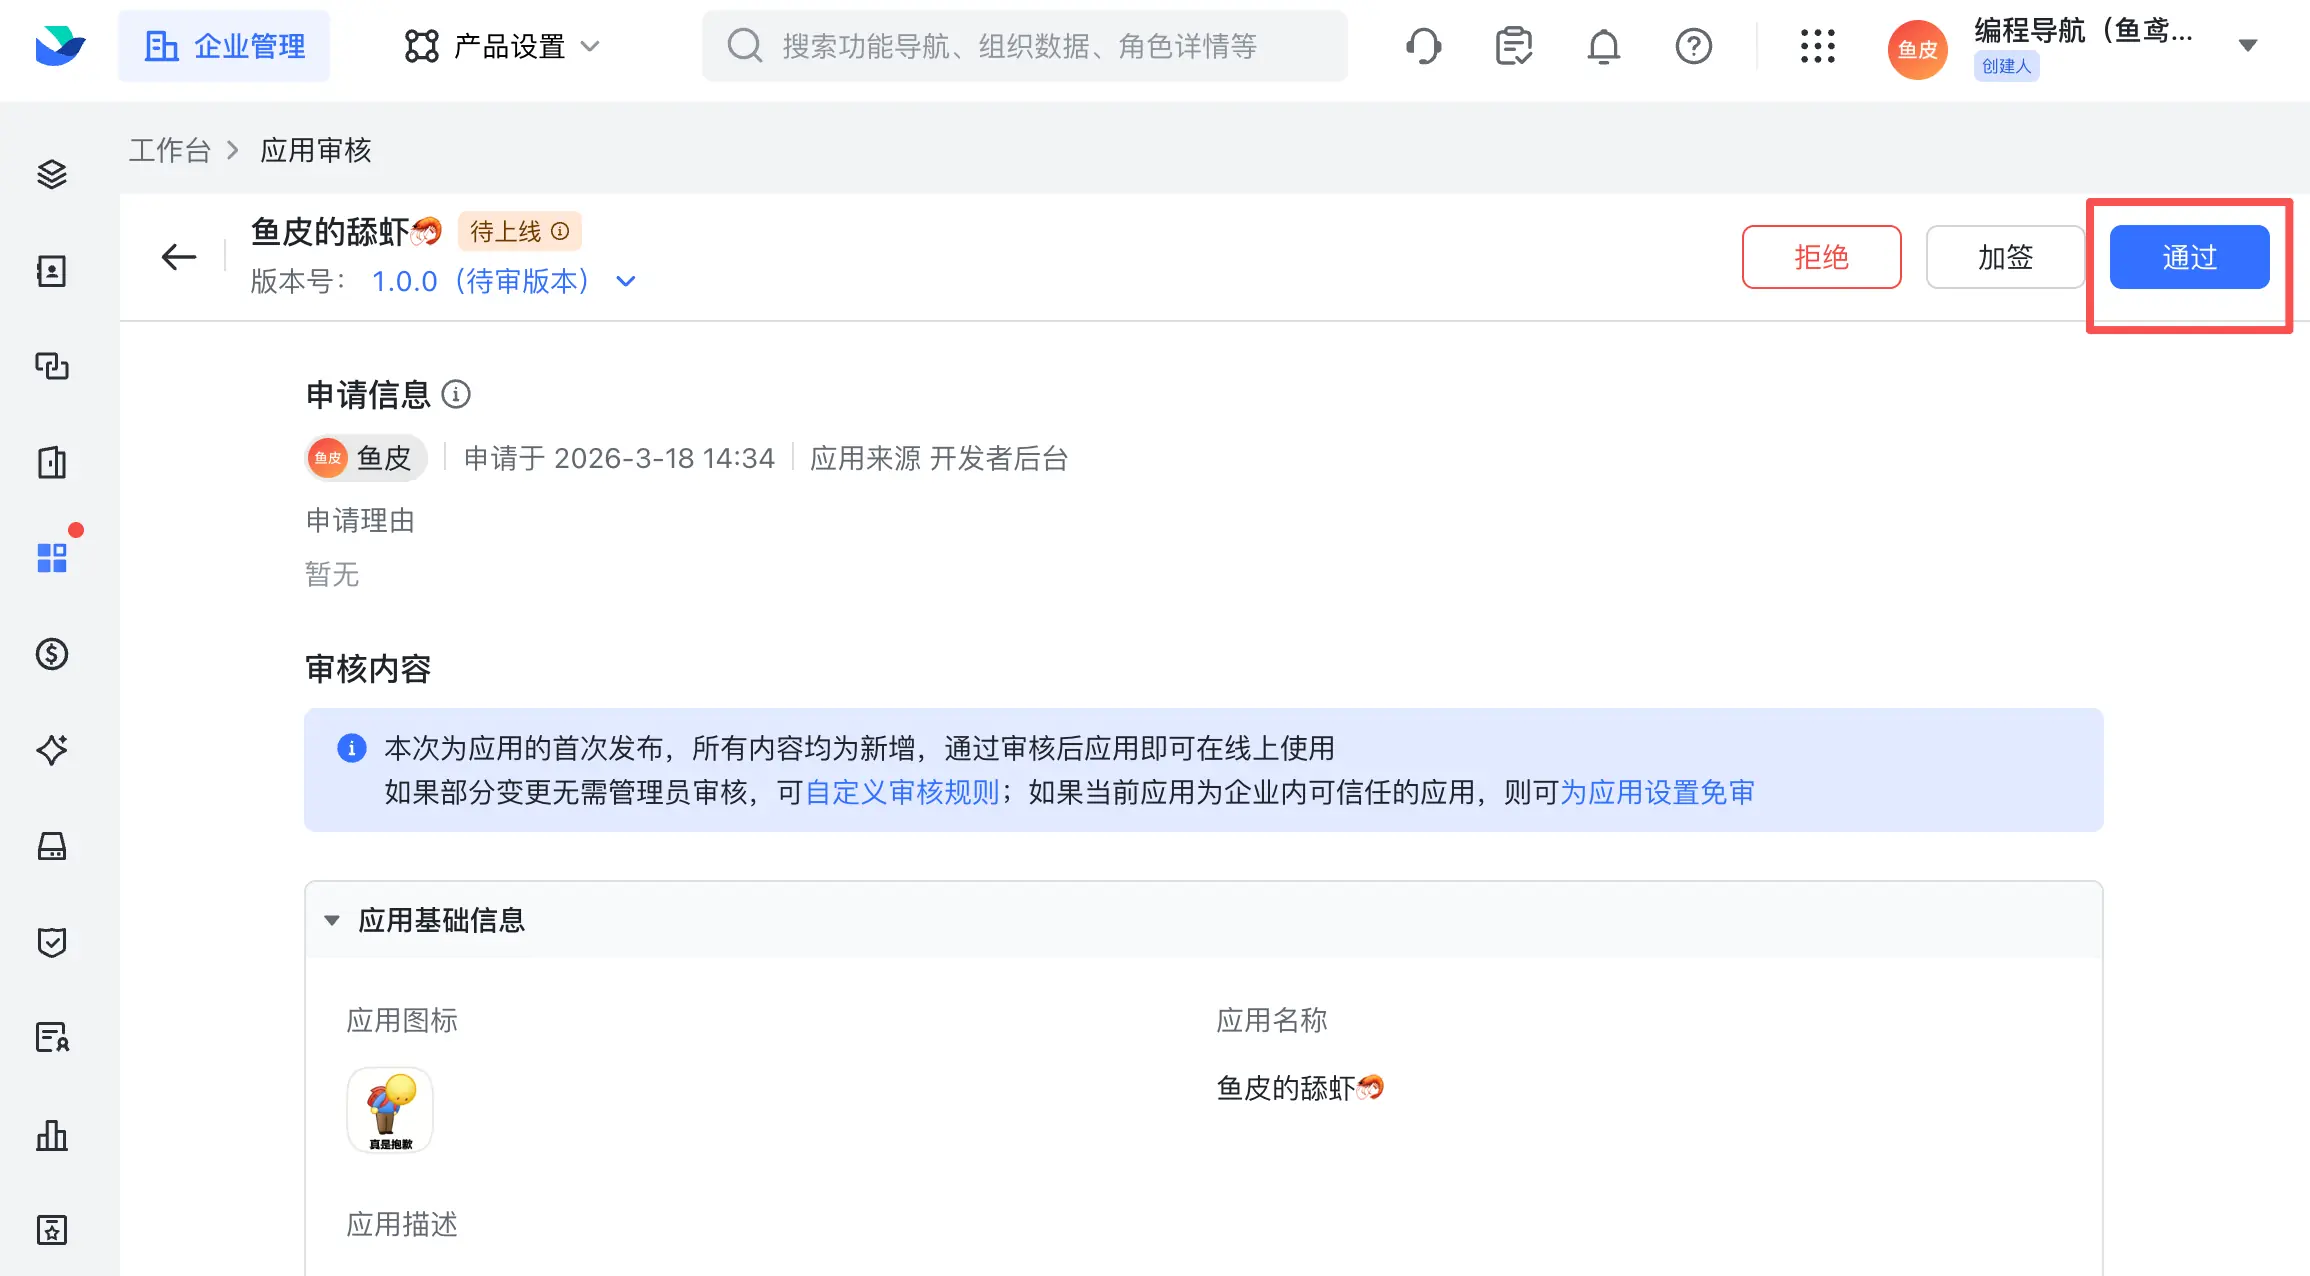
Task: Open the nine-dot app grid
Action: click(1817, 46)
